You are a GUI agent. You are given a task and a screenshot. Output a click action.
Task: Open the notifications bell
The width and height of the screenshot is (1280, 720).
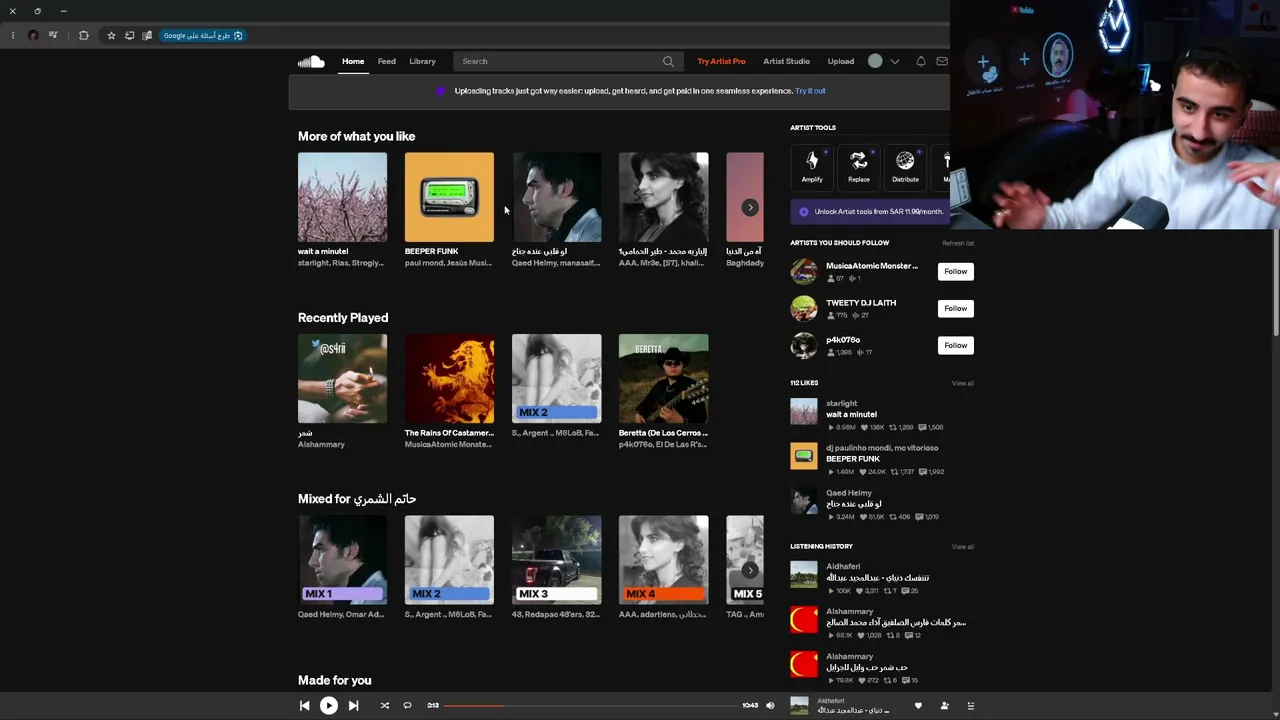(921, 62)
